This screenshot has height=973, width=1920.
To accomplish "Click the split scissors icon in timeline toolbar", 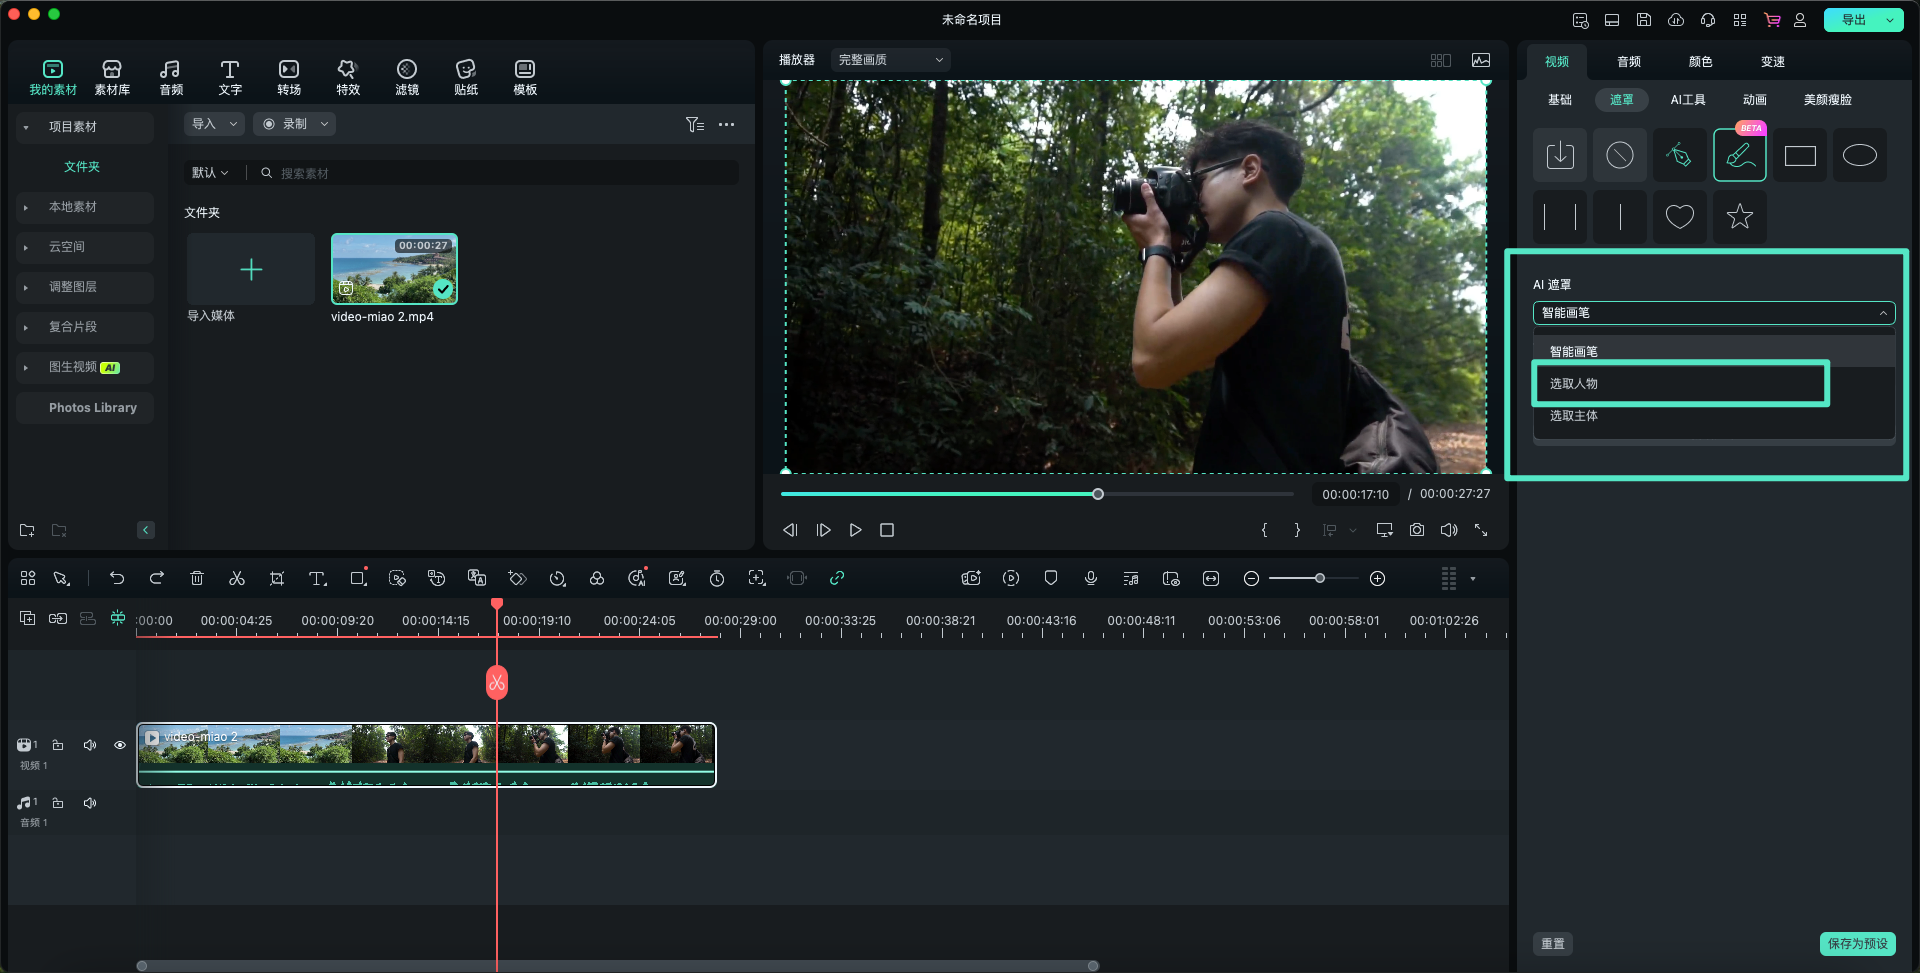I will click(x=237, y=579).
